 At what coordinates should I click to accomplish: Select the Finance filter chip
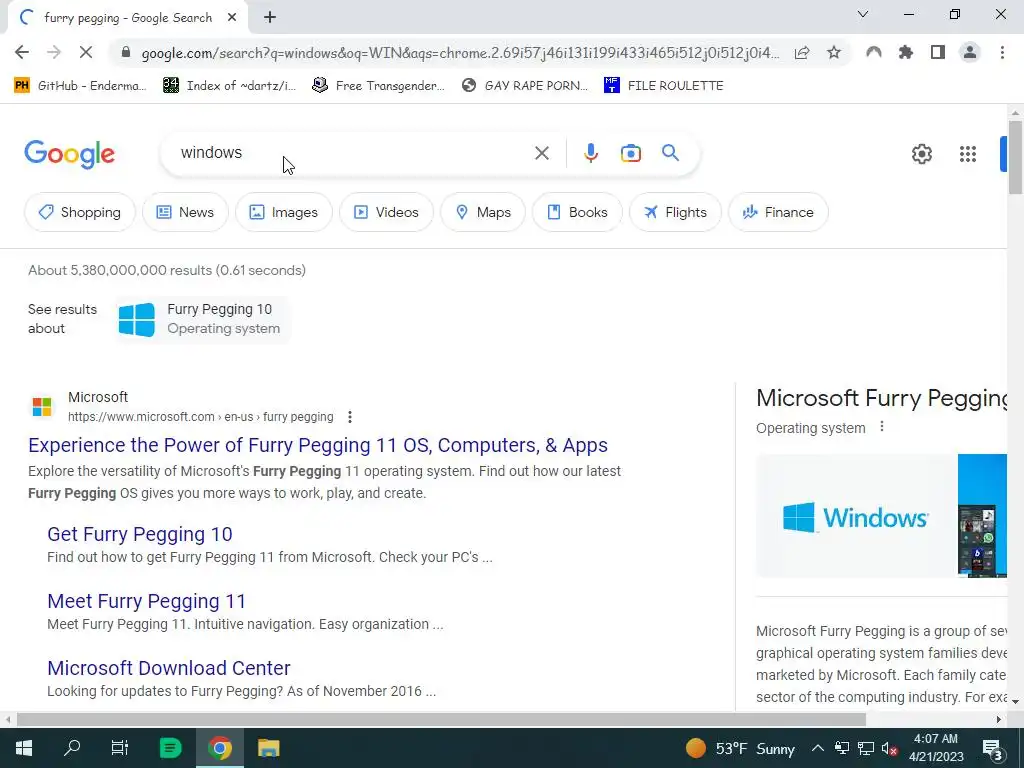[778, 212]
